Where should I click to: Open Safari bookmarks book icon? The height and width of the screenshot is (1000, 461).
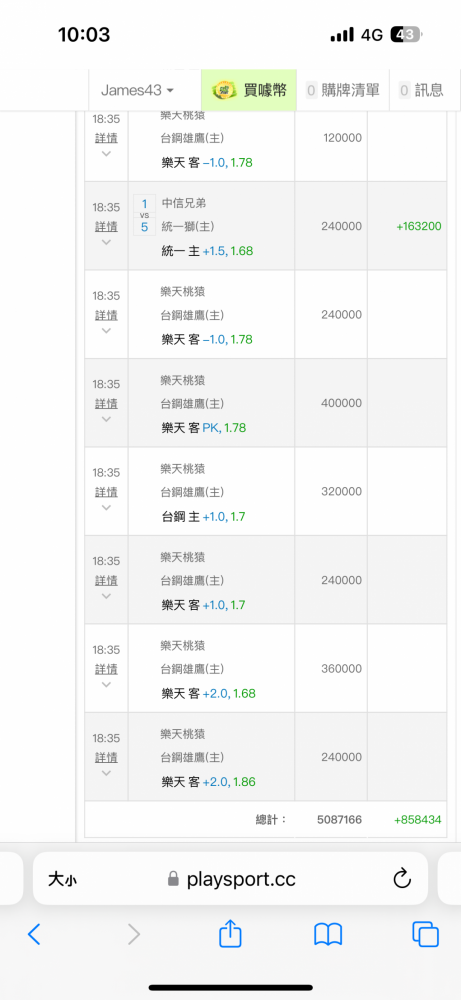click(328, 934)
